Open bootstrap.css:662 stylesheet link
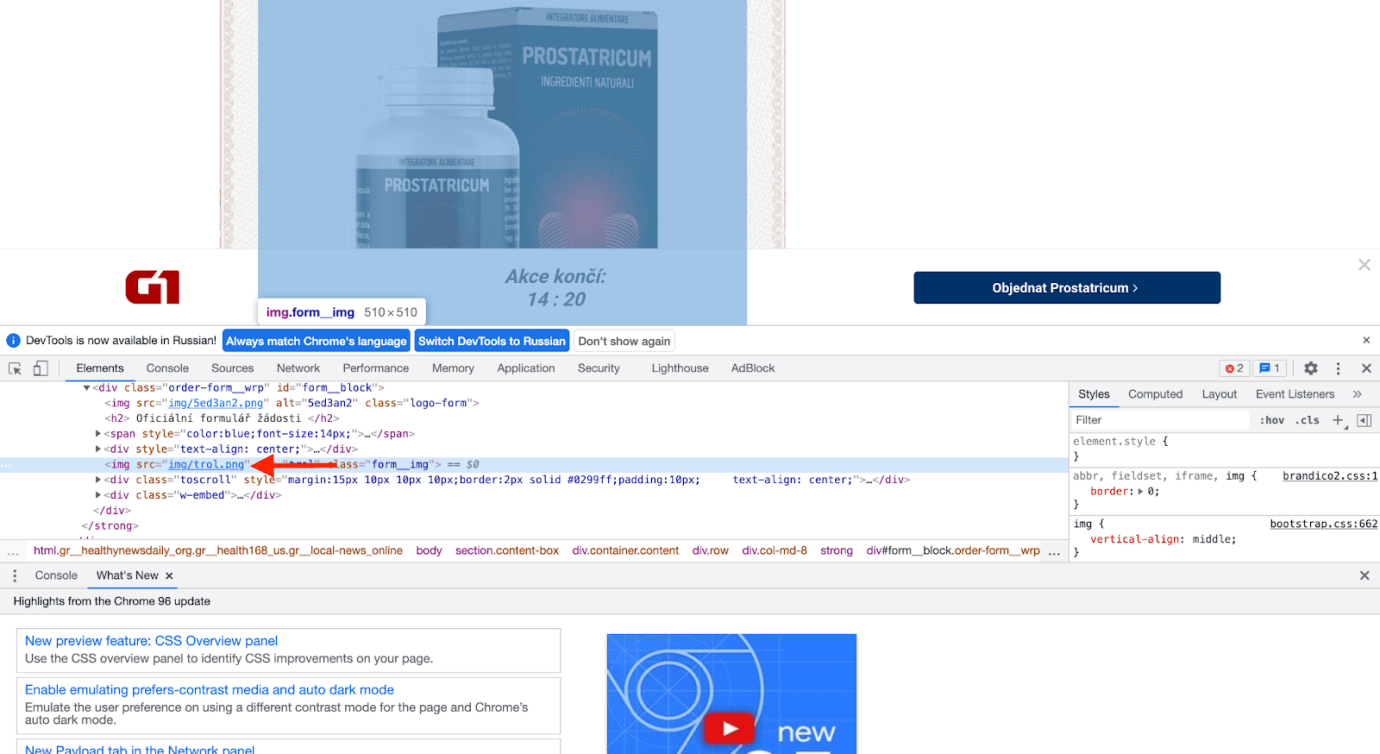Viewport: 1380px width, 754px height. [1324, 524]
